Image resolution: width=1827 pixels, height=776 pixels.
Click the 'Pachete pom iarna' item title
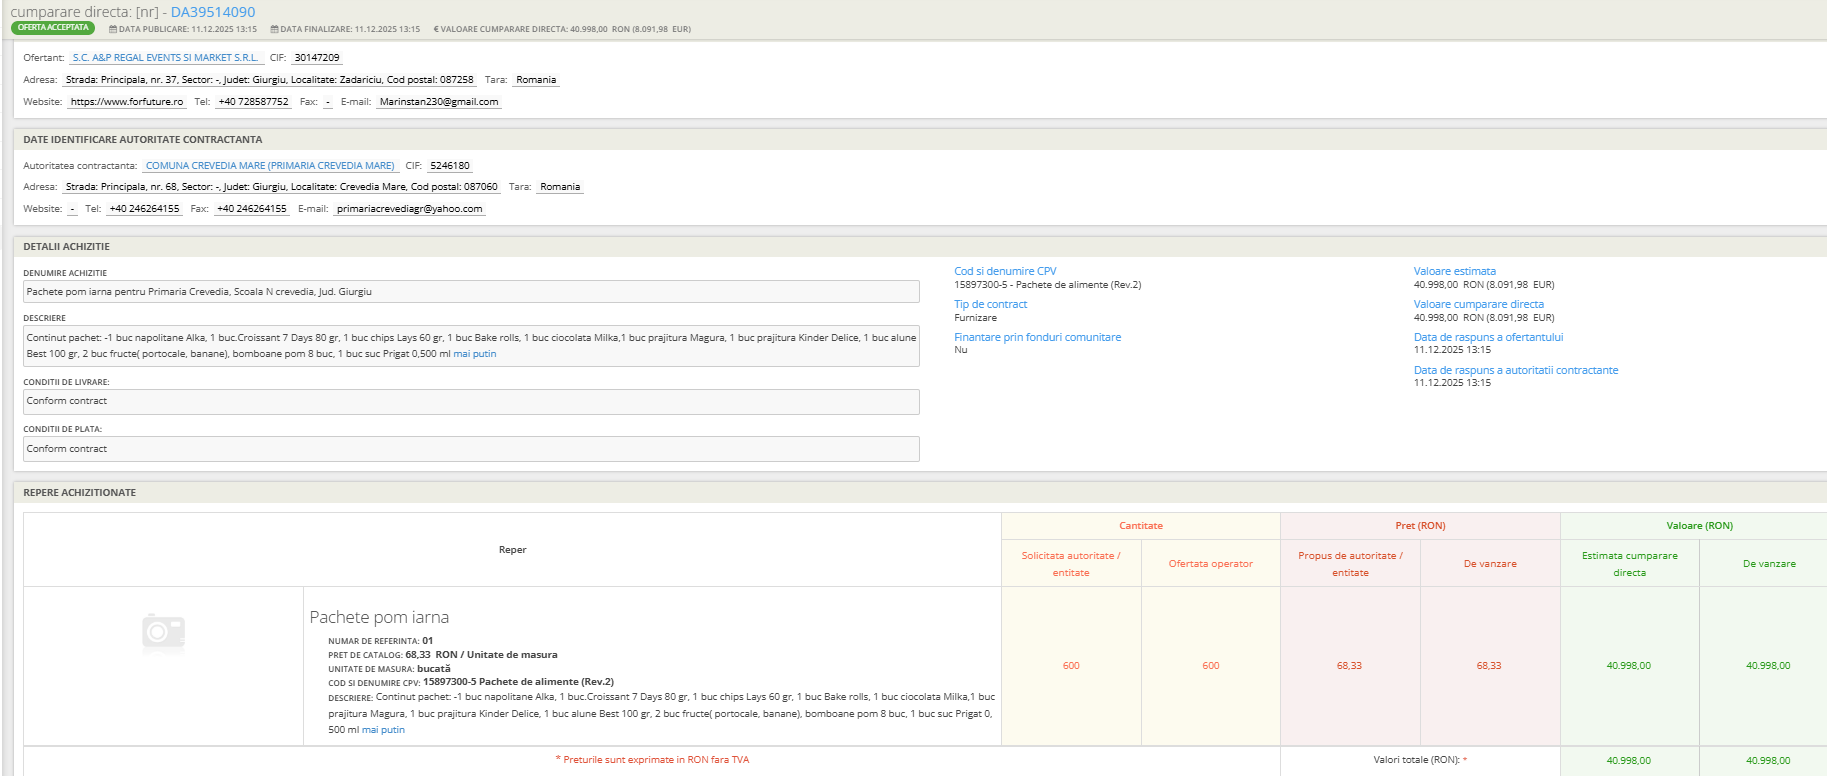[379, 617]
